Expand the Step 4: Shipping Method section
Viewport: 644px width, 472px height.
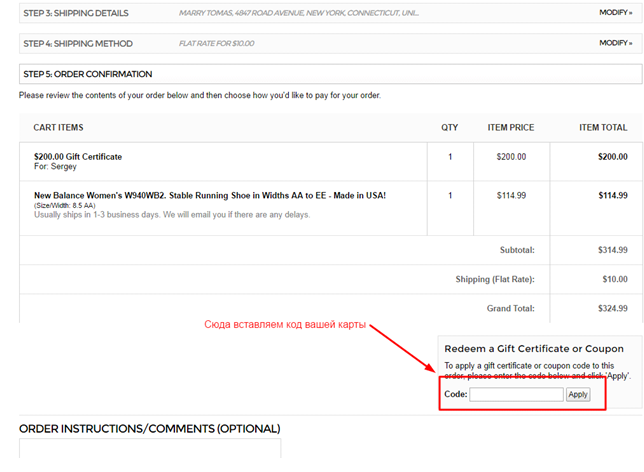pos(78,44)
